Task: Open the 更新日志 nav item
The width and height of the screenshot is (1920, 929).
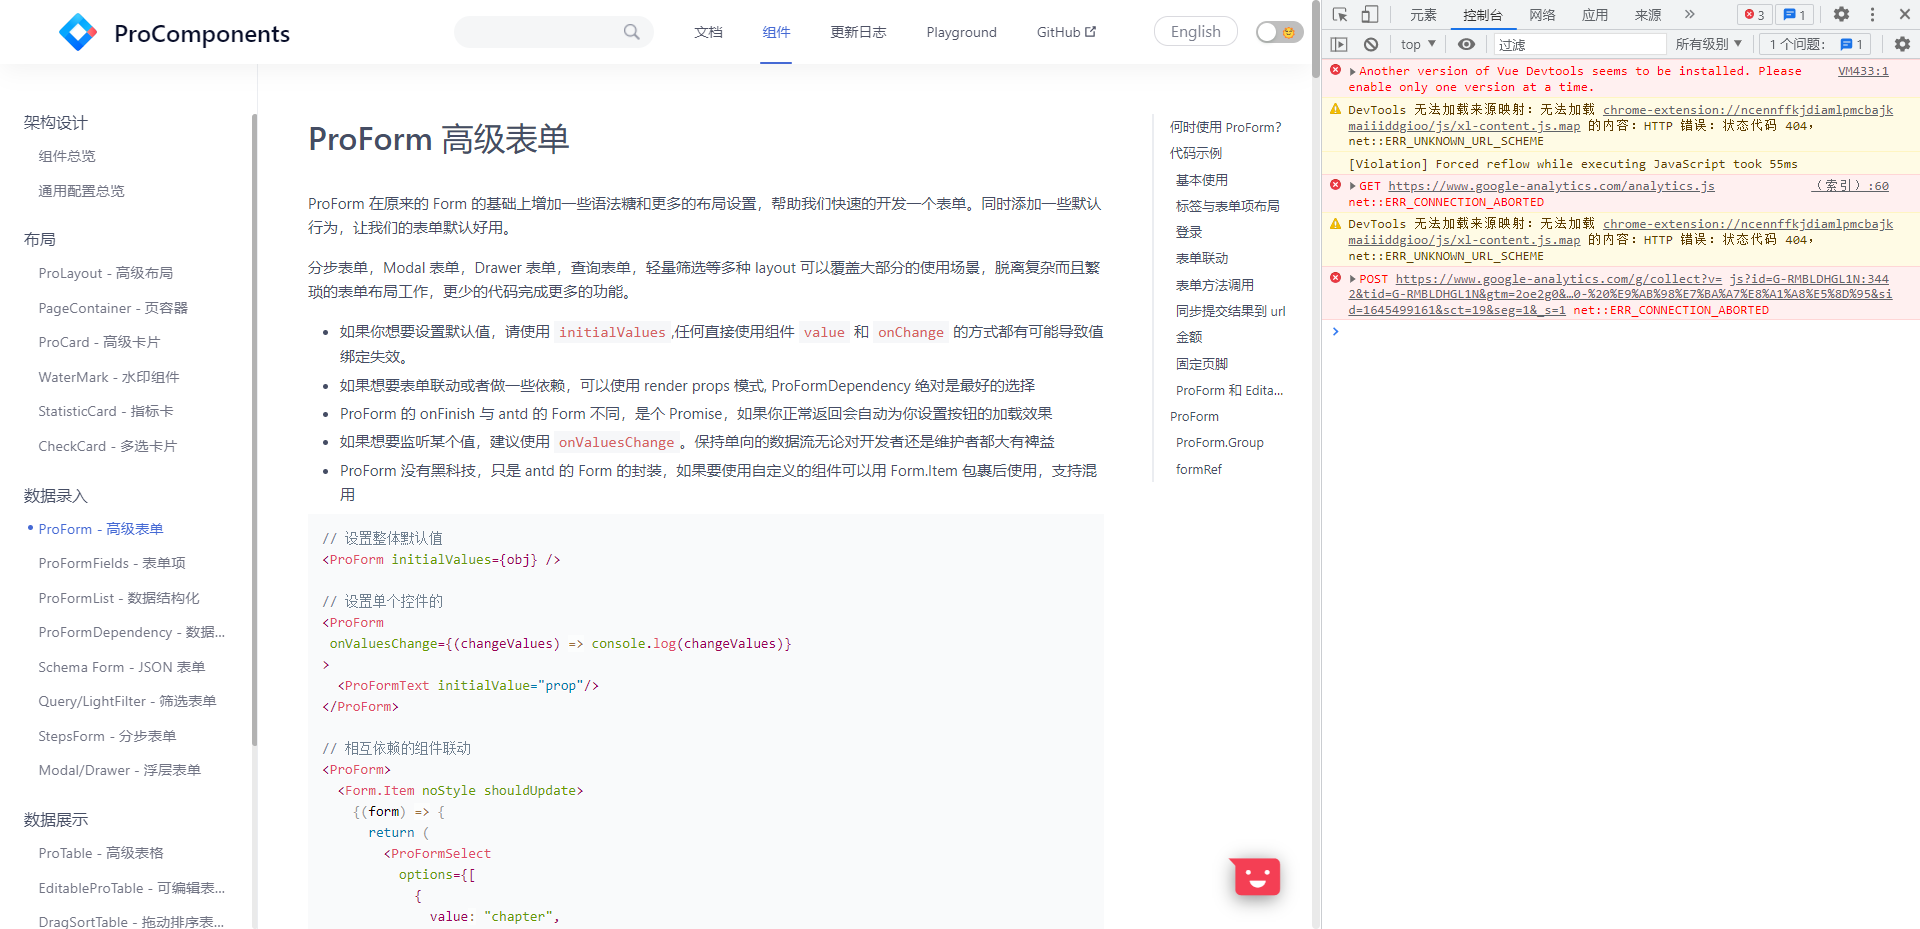Action: pyautogui.click(x=858, y=32)
